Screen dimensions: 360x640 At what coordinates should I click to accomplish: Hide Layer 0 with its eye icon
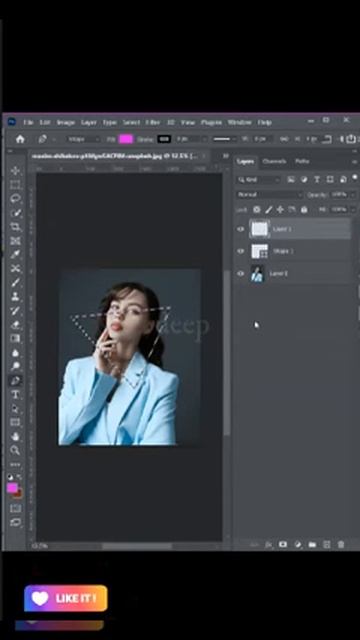click(240, 273)
